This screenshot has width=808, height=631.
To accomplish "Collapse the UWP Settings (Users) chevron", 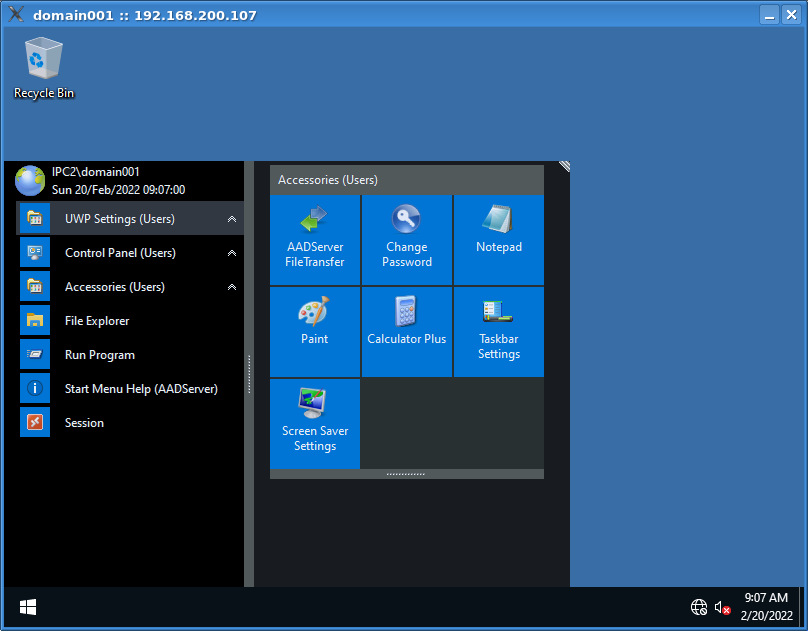I will 232,219.
